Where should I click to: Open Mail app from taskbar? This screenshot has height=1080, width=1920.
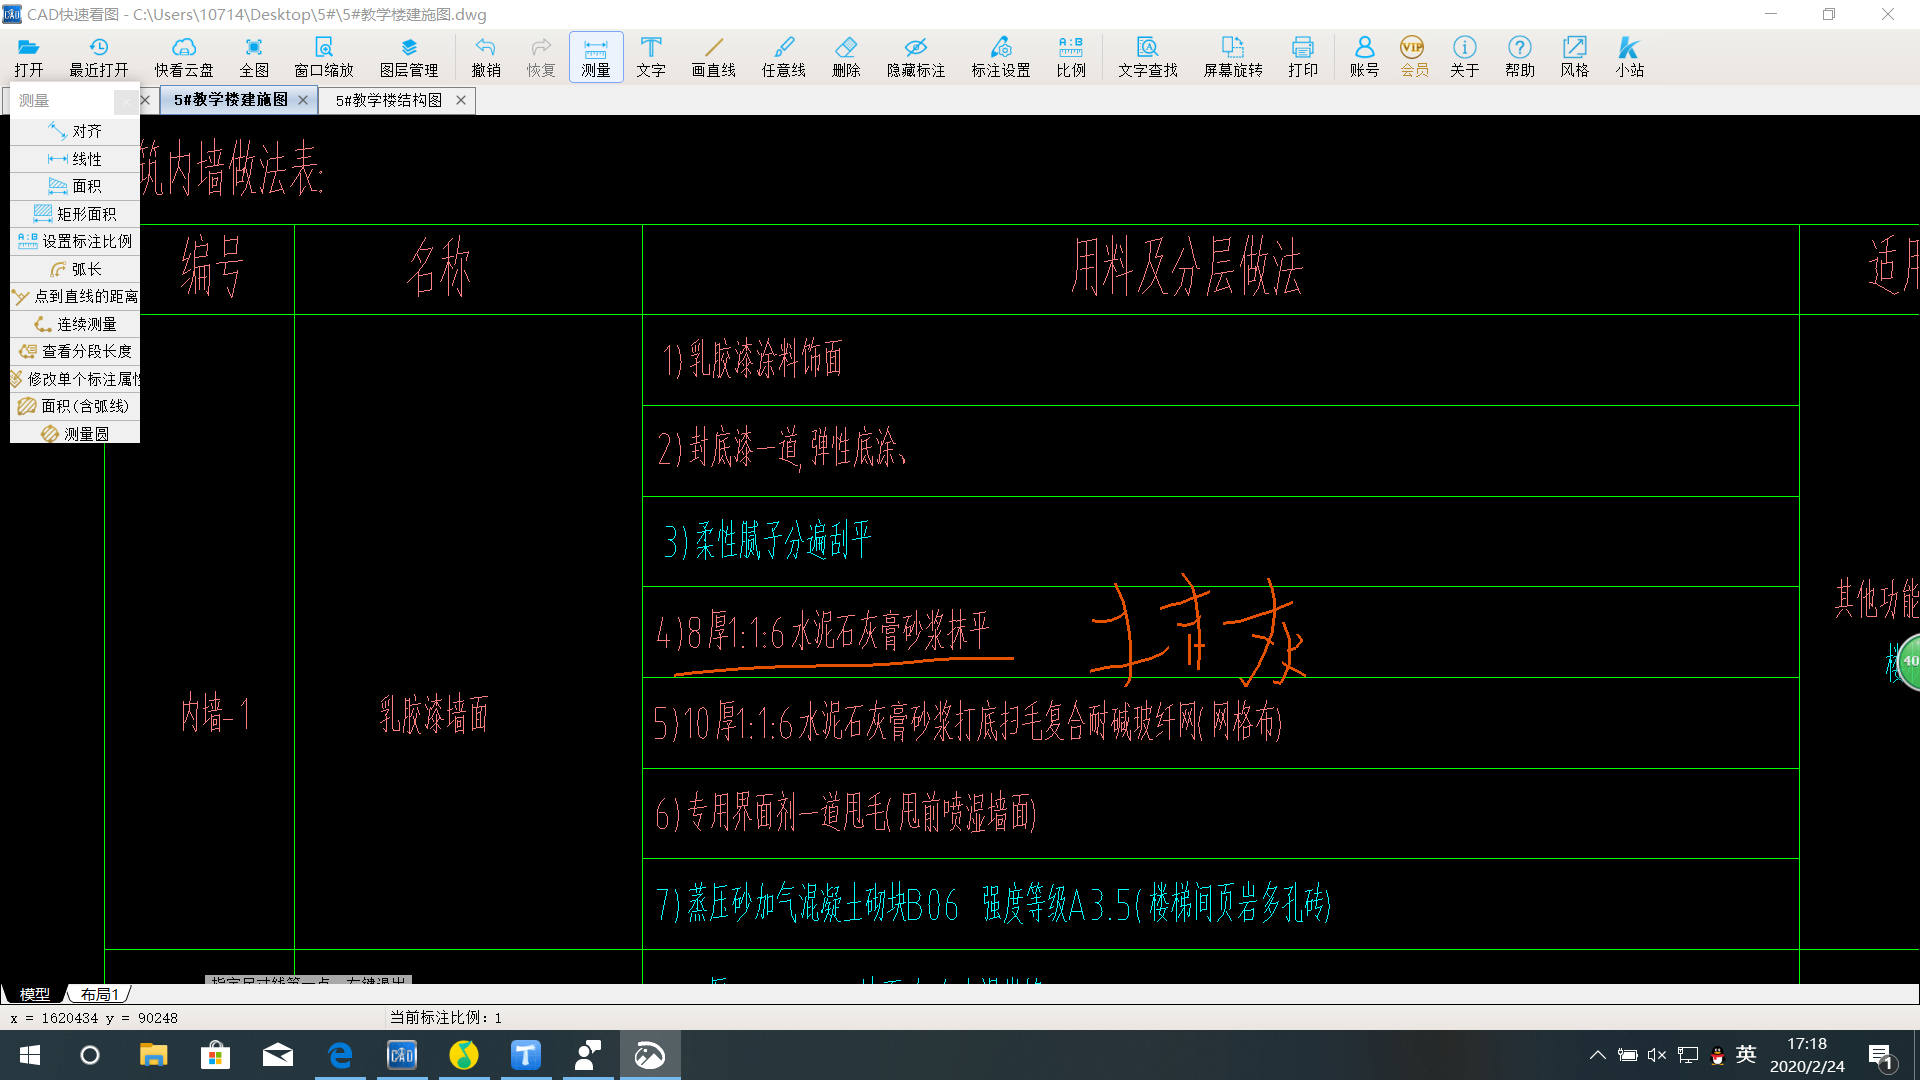[x=278, y=1055]
